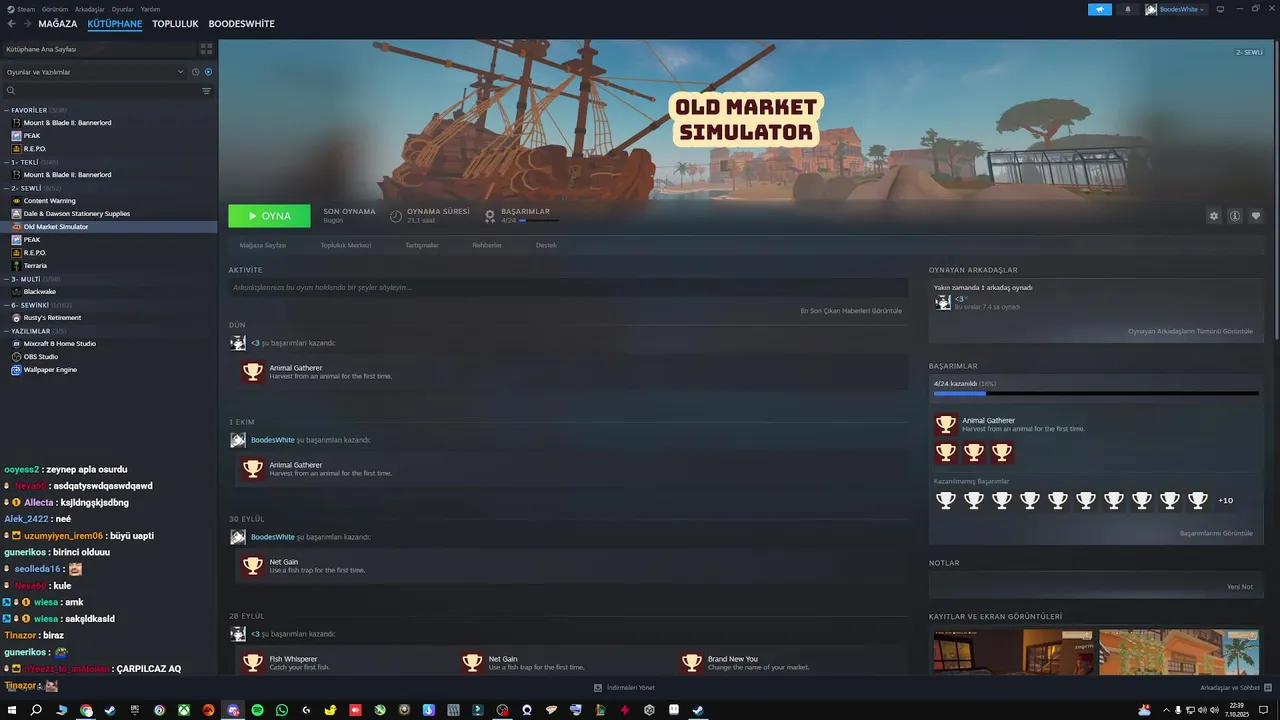Show ready-to-play games filter icon
Image resolution: width=1280 pixels, height=720 pixels.
208,72
